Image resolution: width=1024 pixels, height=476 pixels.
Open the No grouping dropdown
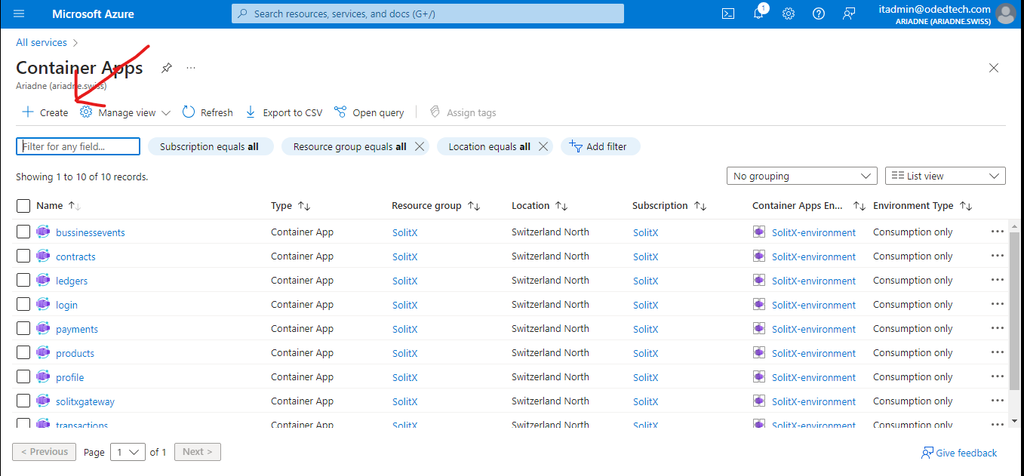(801, 176)
